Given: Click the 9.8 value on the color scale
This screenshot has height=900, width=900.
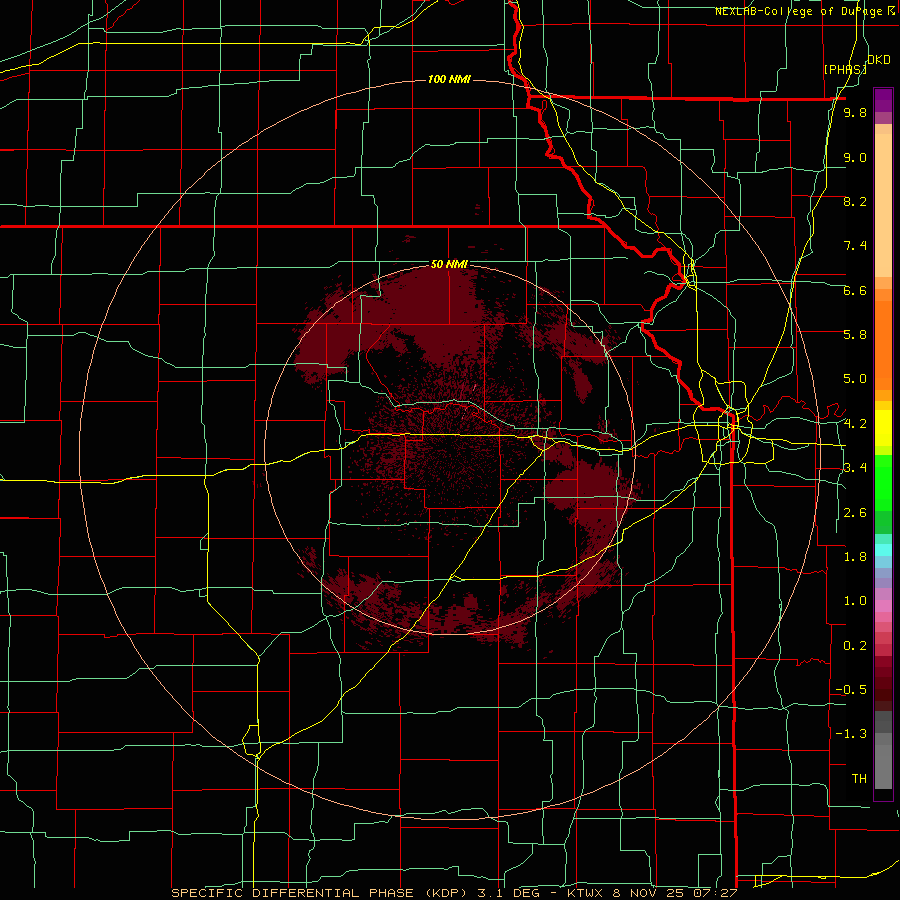Looking at the screenshot, I should [855, 112].
